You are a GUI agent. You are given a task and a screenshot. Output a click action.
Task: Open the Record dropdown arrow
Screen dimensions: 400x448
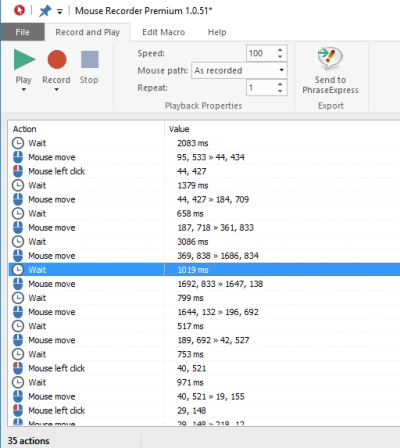56,89
